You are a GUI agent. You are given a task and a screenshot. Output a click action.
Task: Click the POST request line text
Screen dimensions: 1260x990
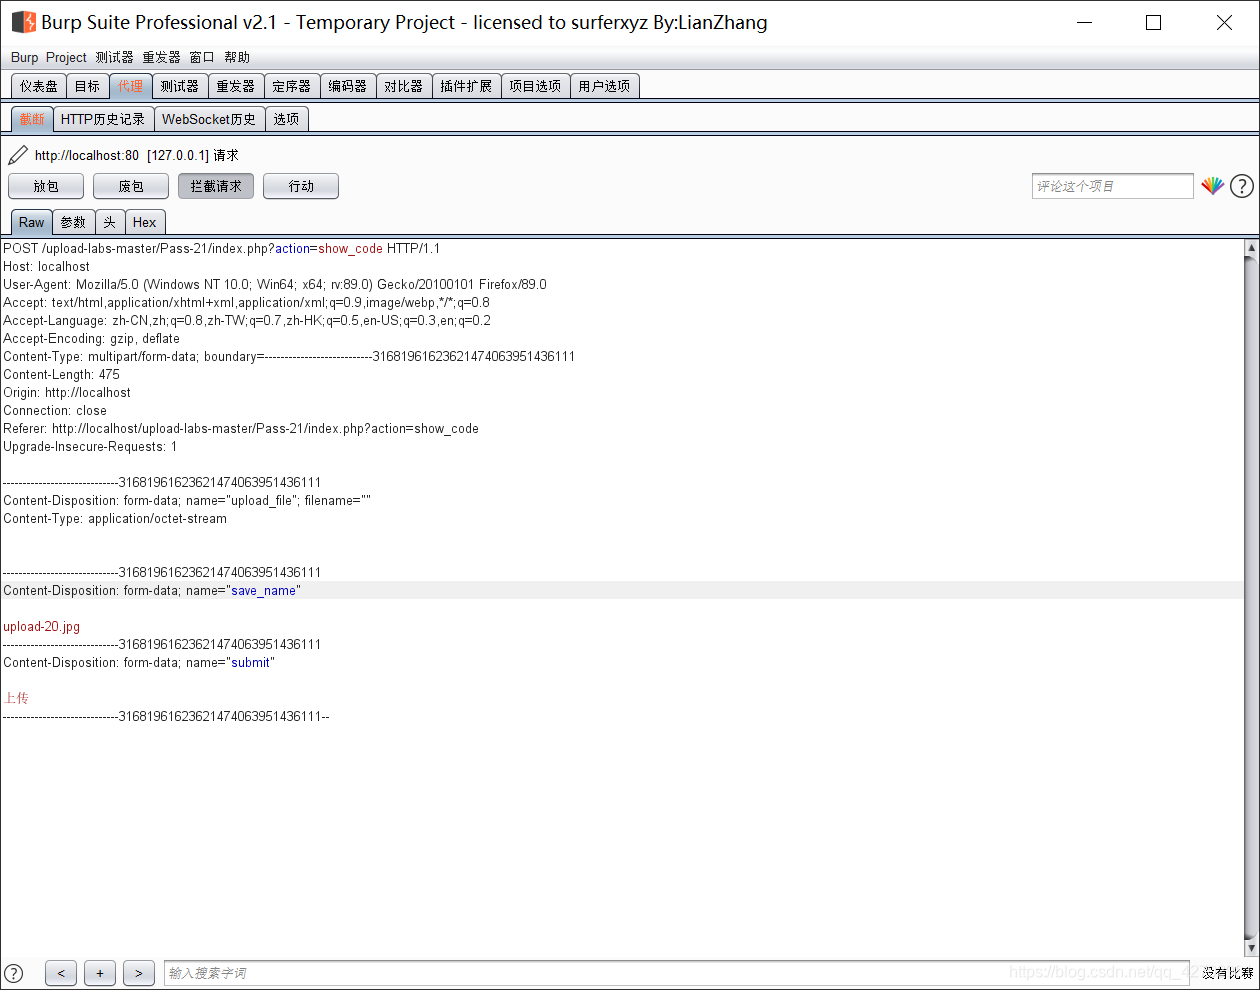click(221, 249)
